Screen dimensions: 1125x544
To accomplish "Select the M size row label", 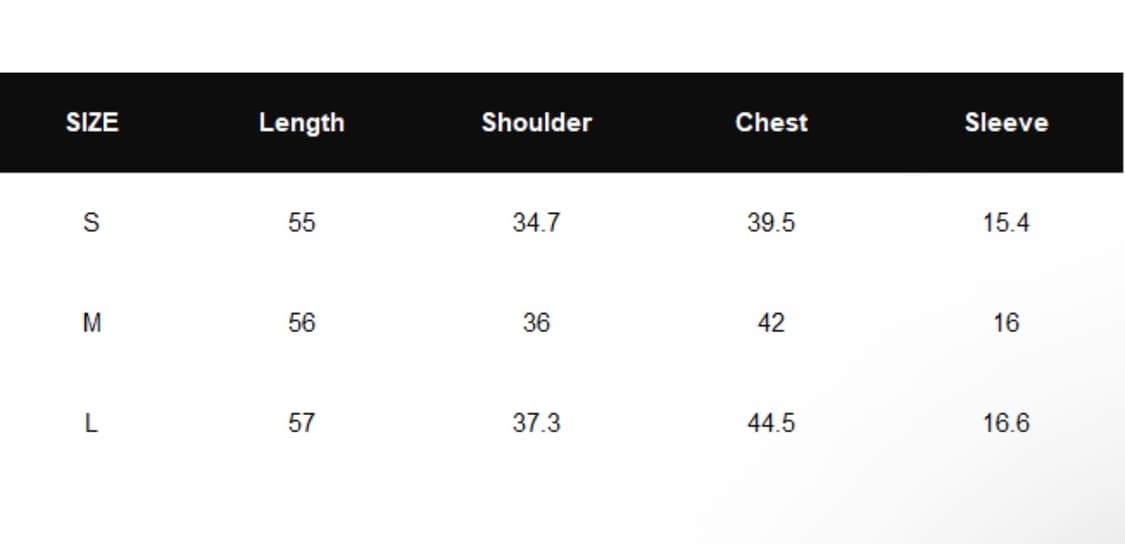I will point(92,323).
